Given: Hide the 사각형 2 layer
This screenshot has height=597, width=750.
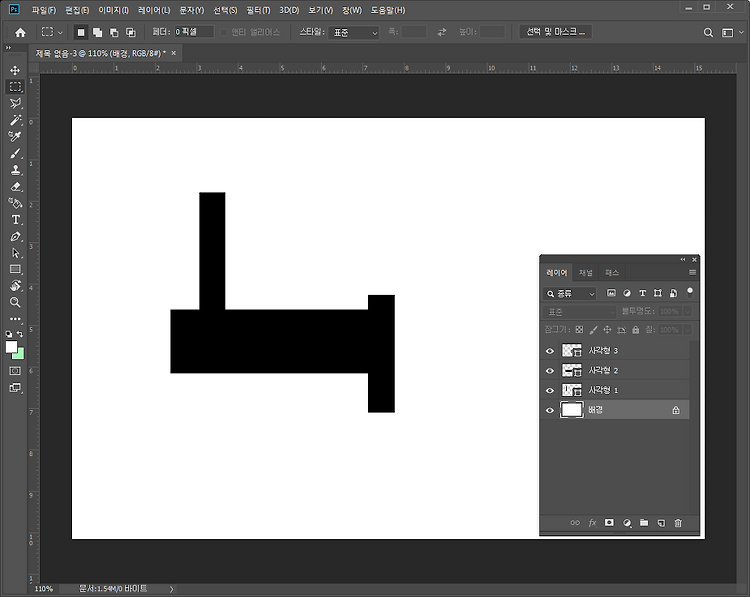Looking at the screenshot, I should point(550,371).
